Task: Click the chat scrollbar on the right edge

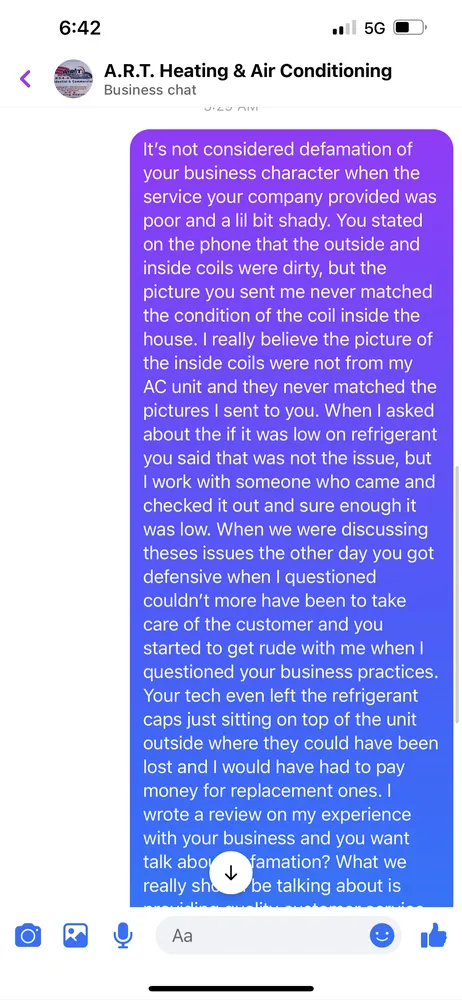Action: pyautogui.click(x=457, y=594)
